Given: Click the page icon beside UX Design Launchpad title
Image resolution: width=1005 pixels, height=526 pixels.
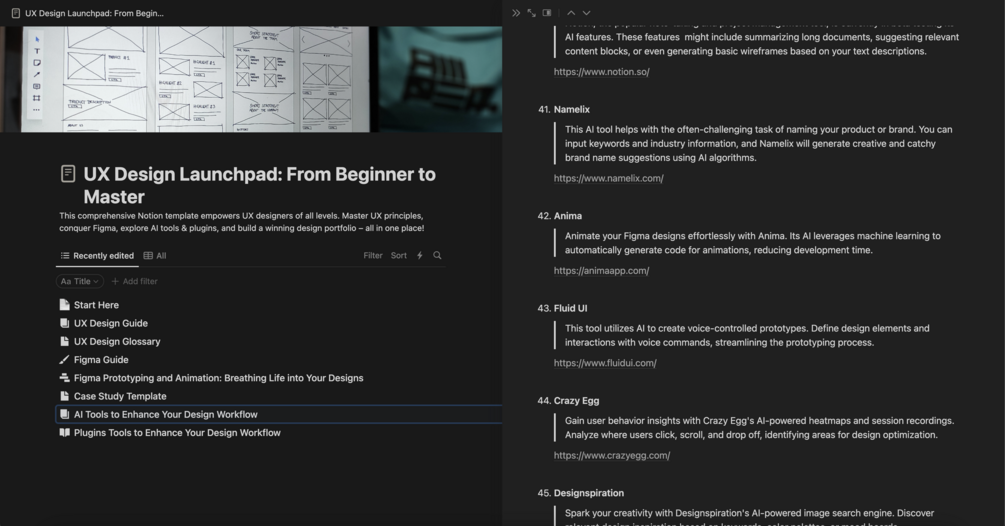Looking at the screenshot, I should tap(68, 174).
